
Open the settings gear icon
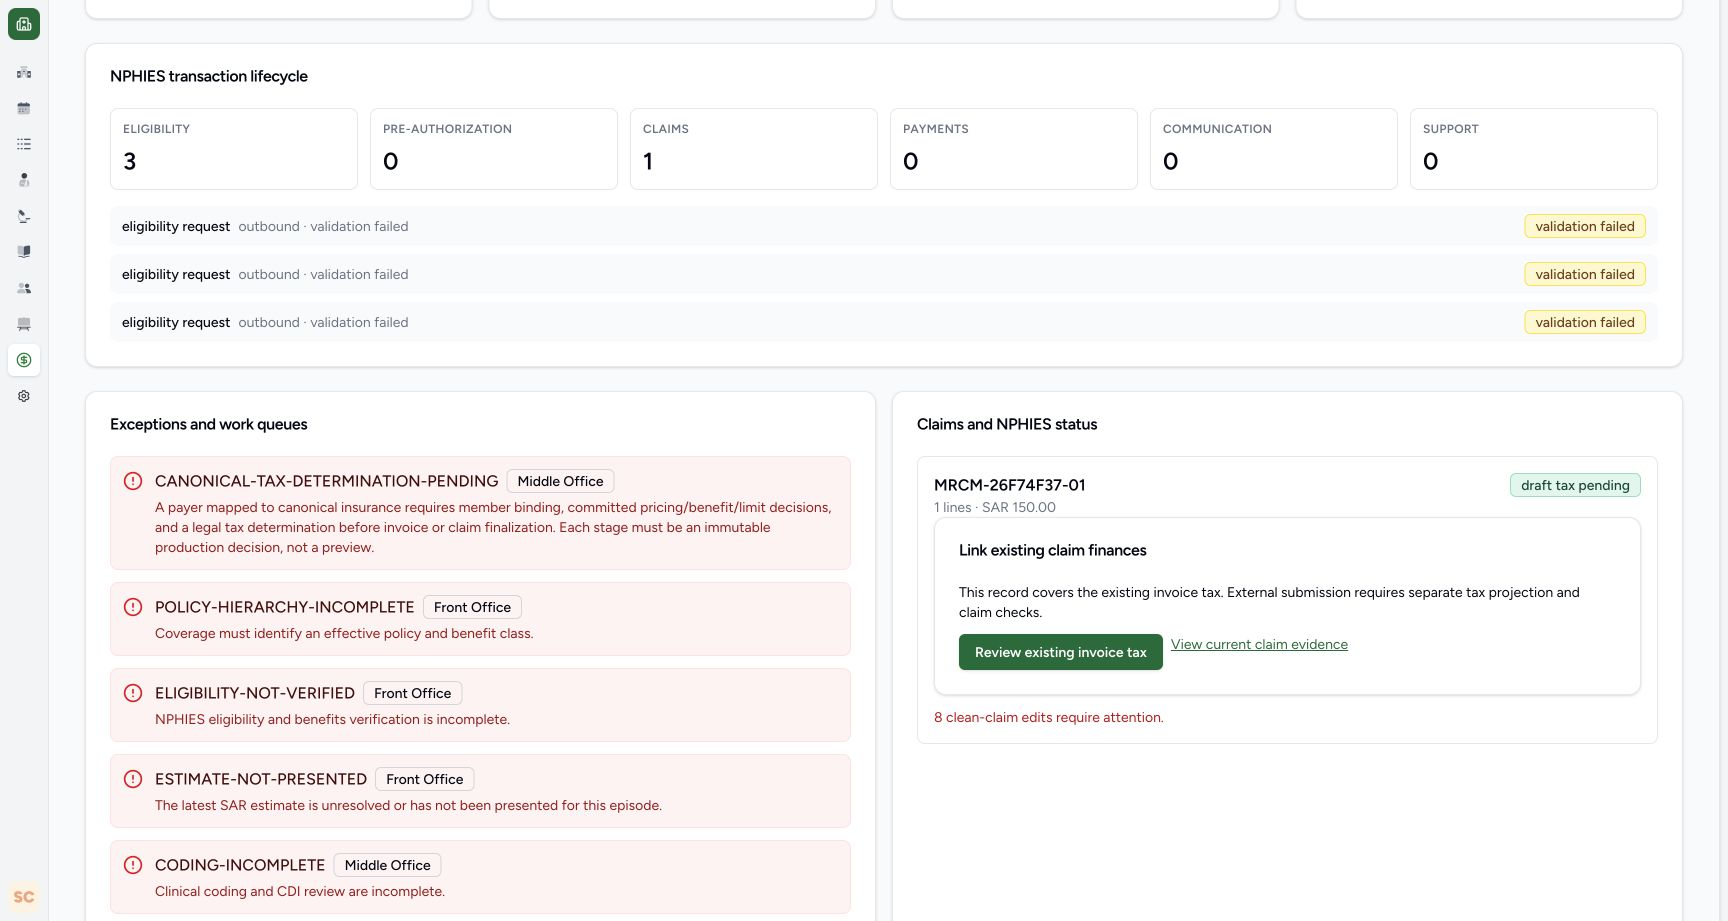click(x=24, y=396)
